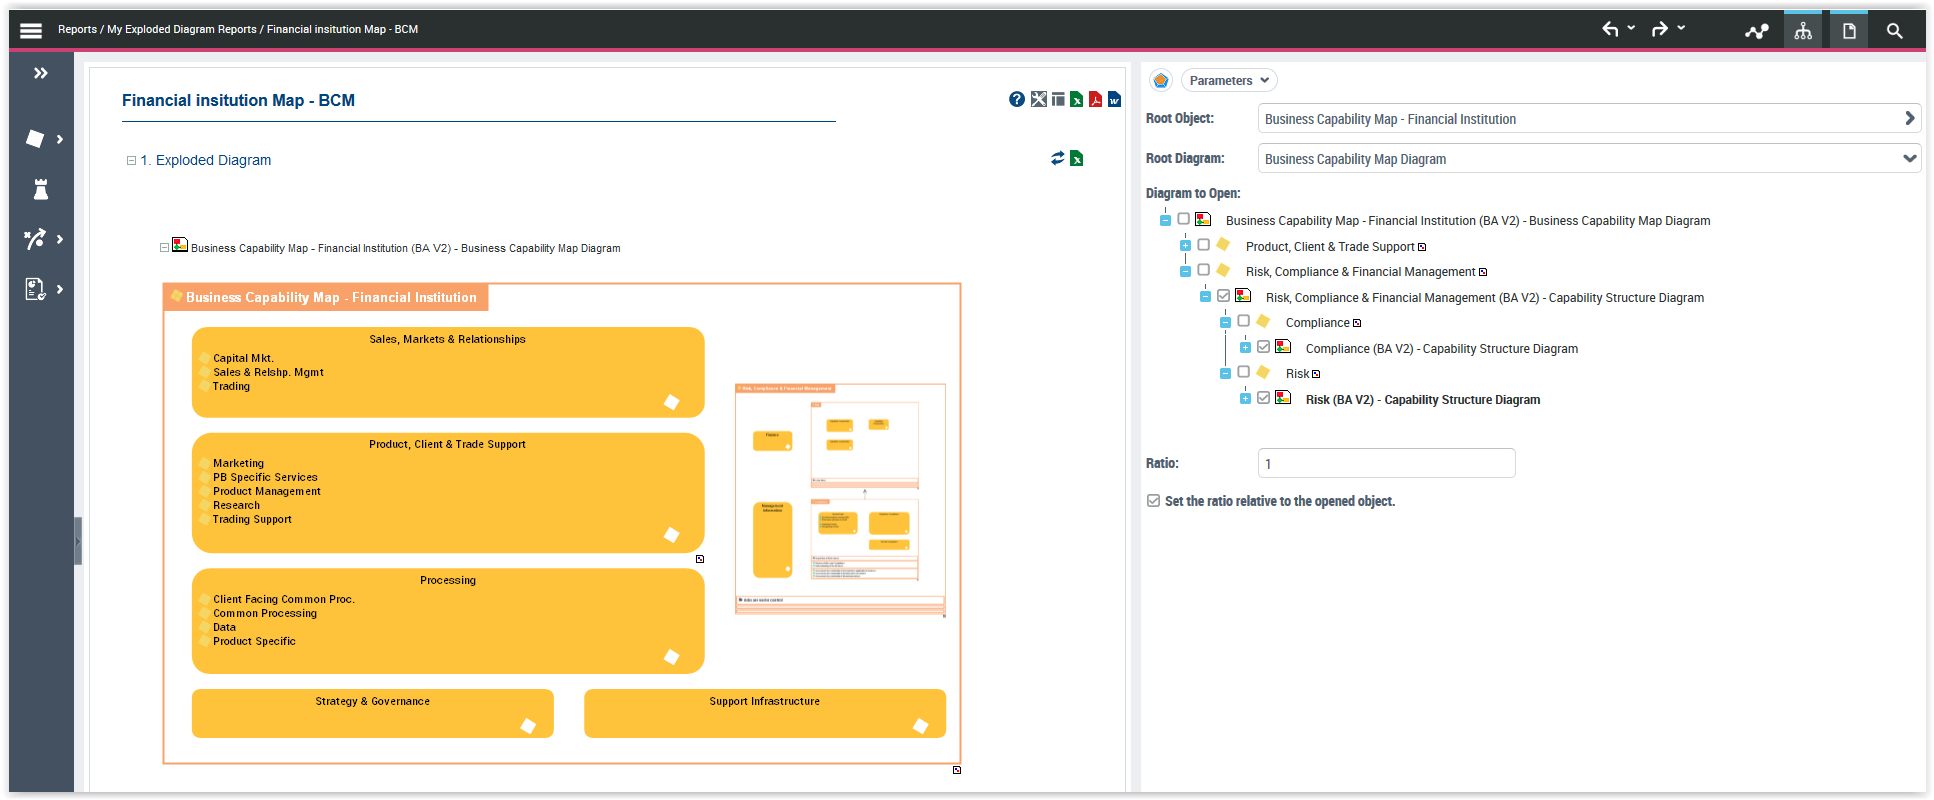The image size is (1934, 800).
Task: Toggle set ratio relative to opened object
Action: click(x=1154, y=501)
